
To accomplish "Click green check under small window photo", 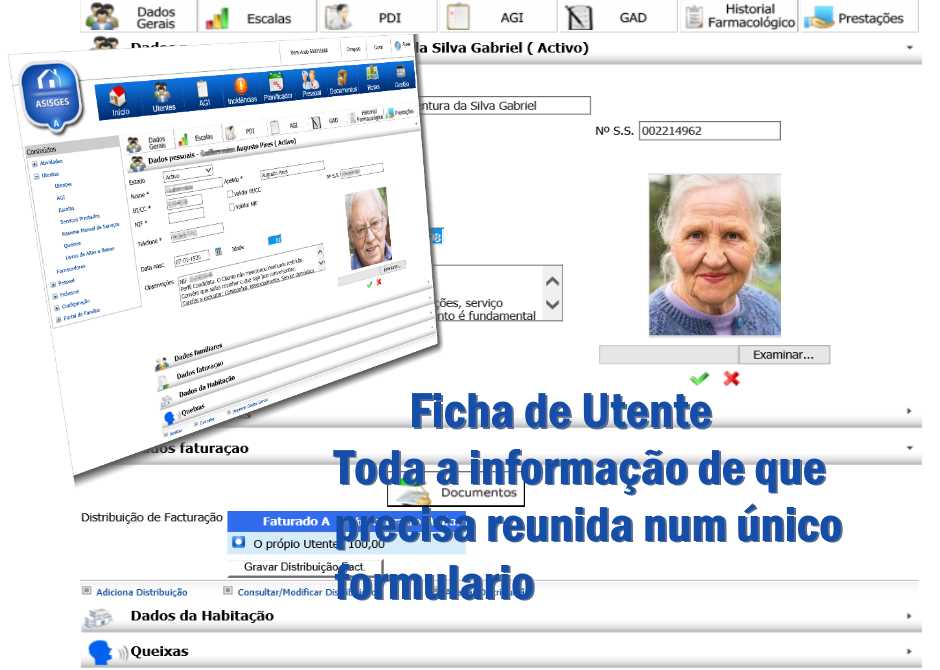I will (369, 284).
